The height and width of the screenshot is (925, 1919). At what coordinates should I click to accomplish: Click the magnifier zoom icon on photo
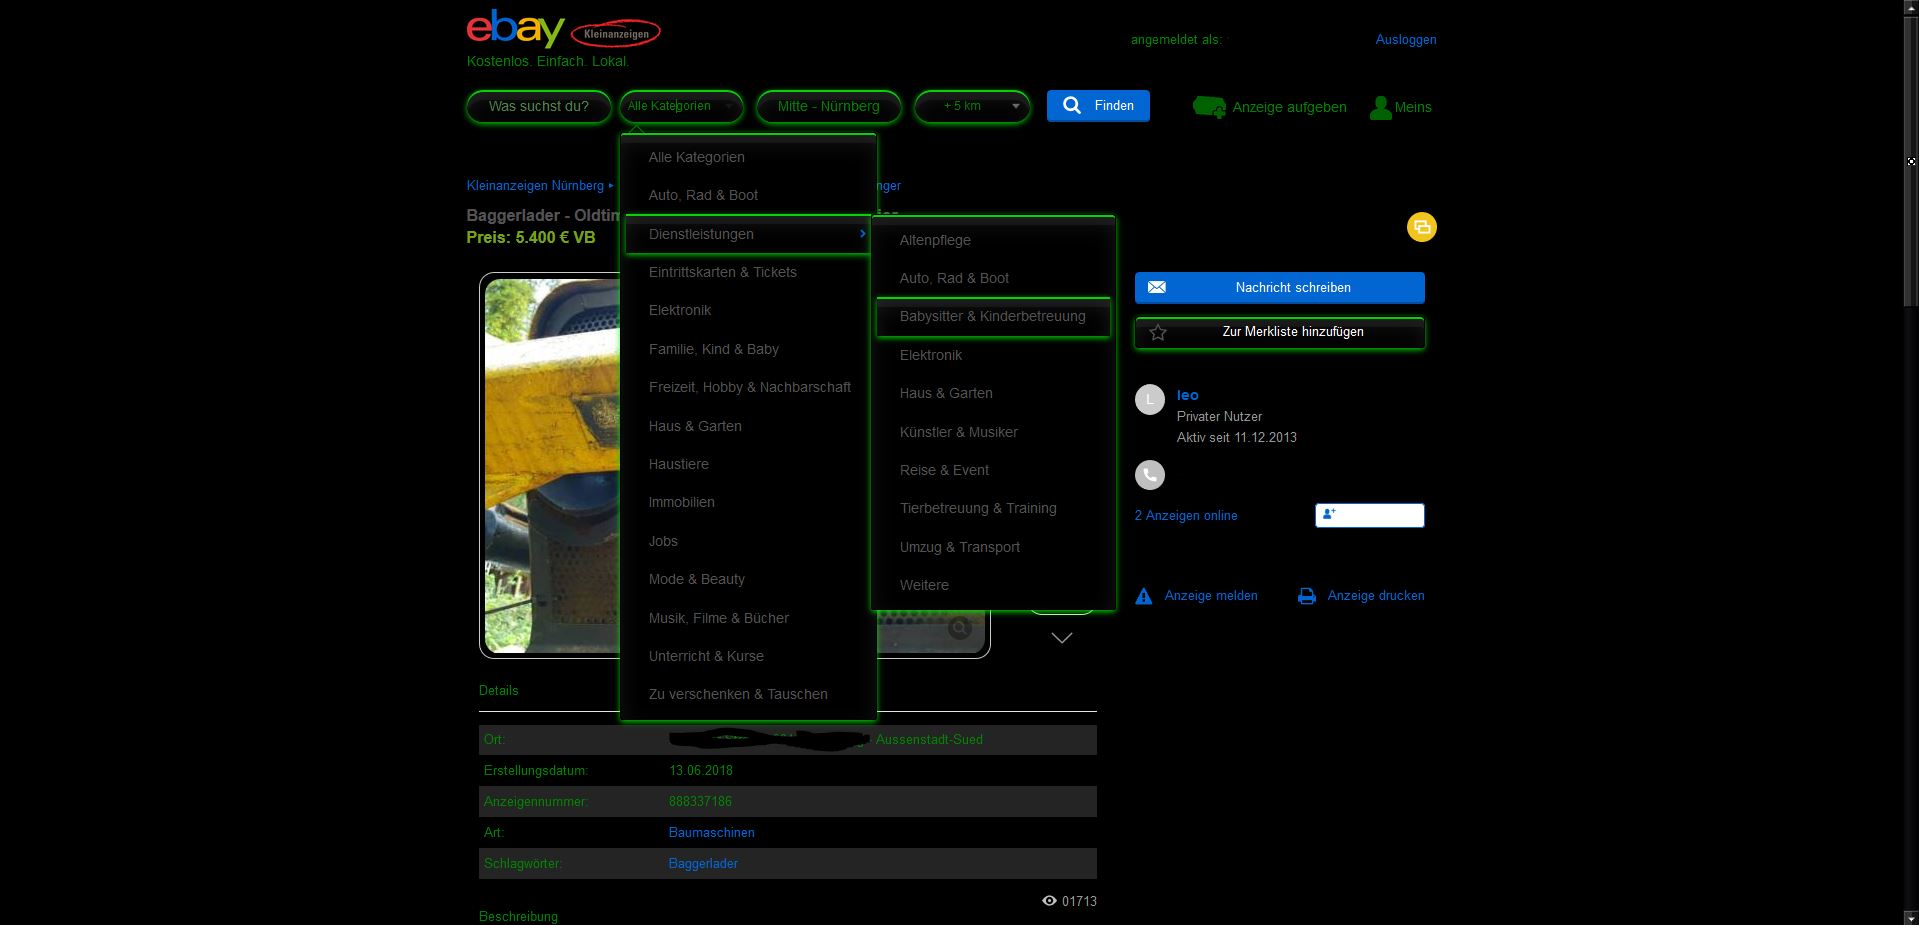pos(959,628)
